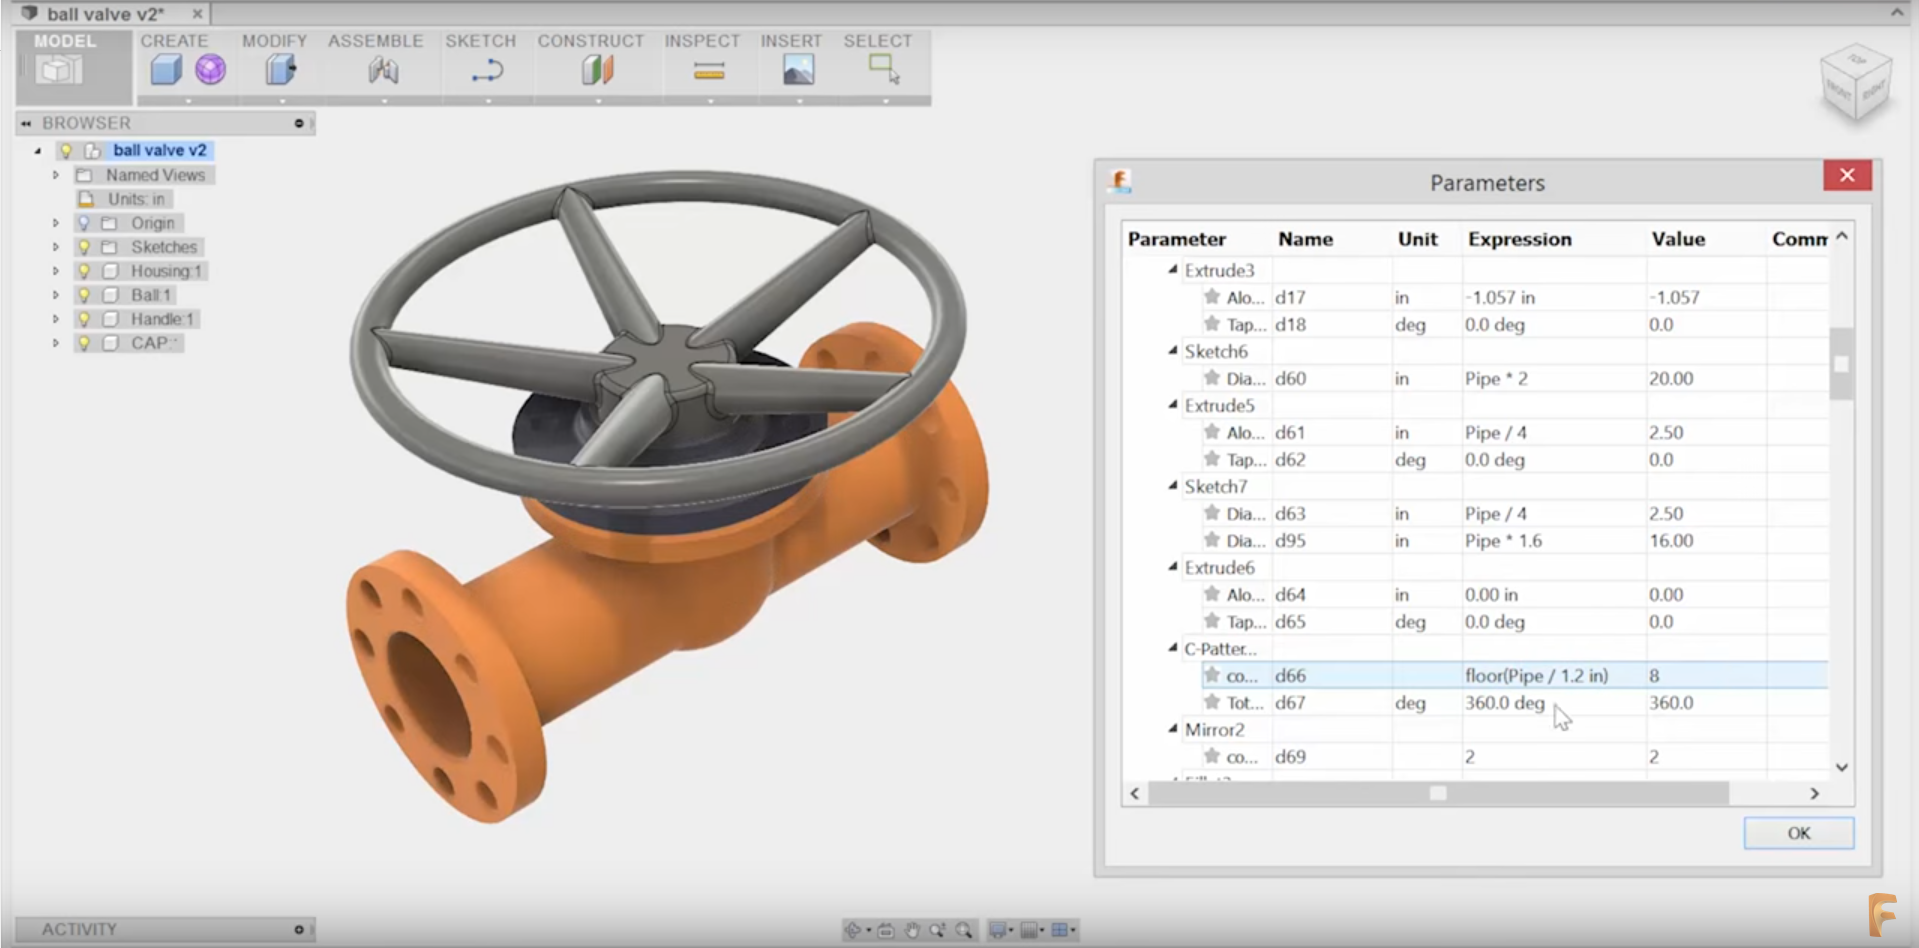Click OK in the Parameters dialog
Image resolution: width=1919 pixels, height=948 pixels.
point(1797,833)
